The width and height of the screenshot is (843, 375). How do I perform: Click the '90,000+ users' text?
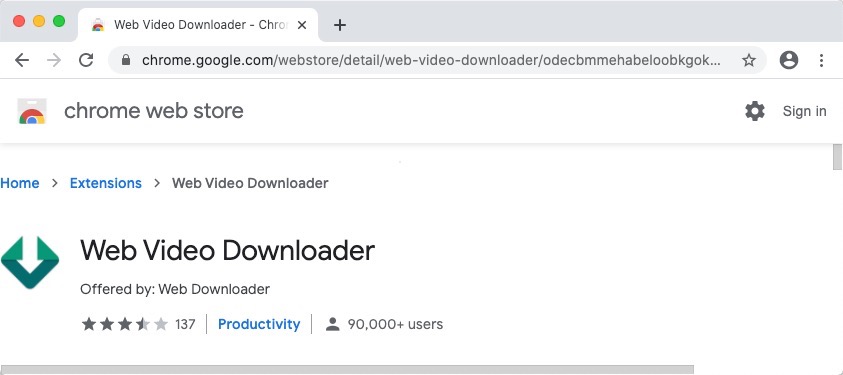point(395,324)
